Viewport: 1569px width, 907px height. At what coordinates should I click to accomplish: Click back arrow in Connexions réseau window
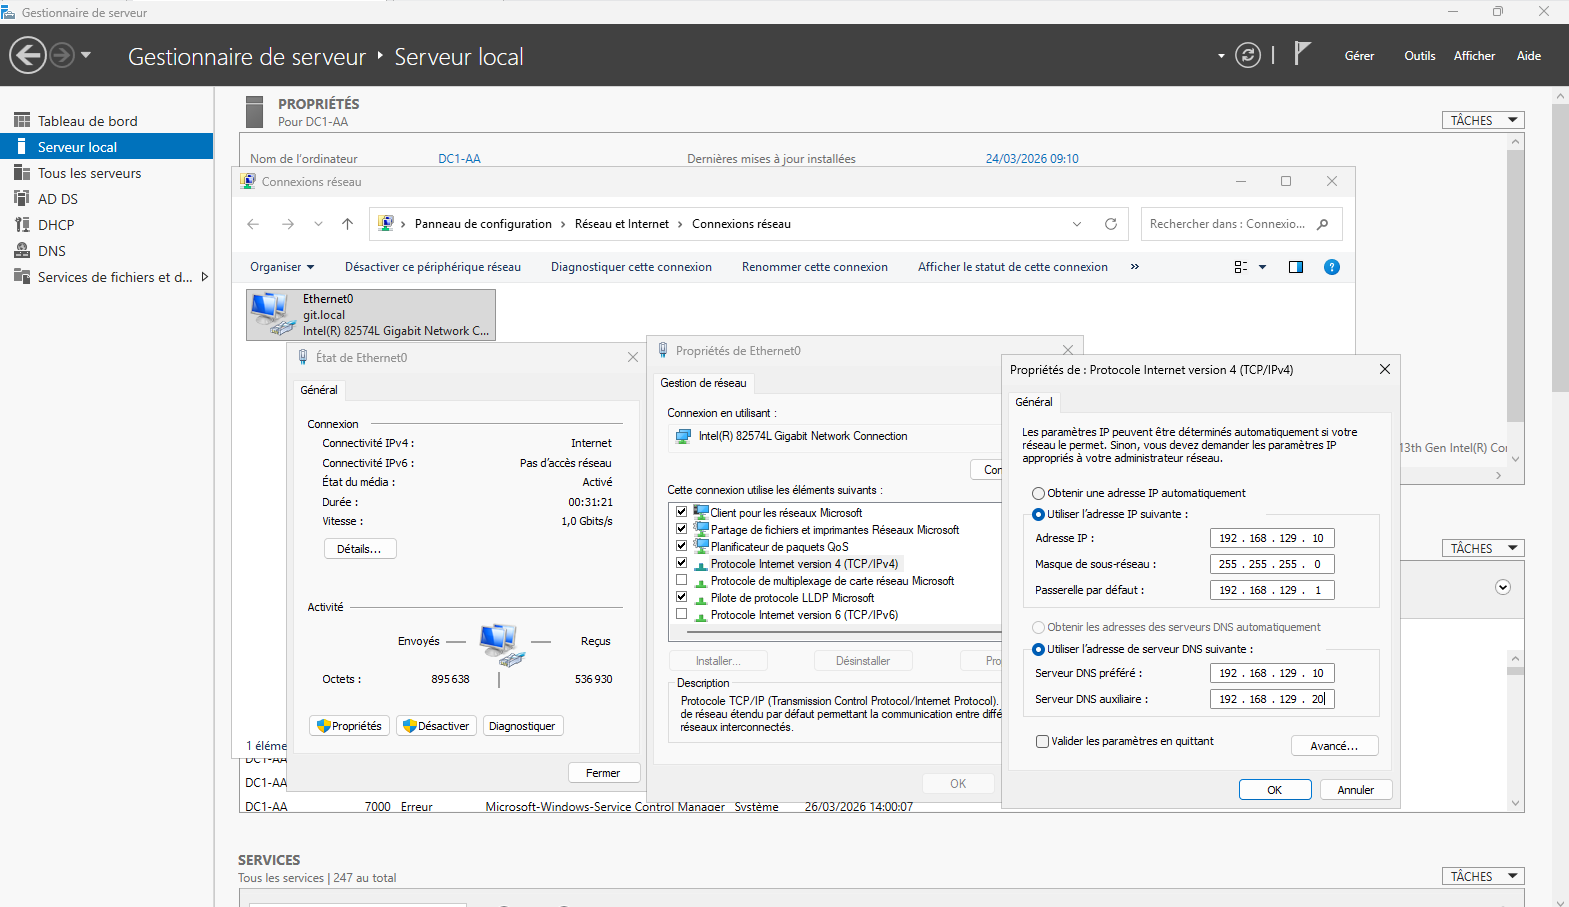(253, 224)
